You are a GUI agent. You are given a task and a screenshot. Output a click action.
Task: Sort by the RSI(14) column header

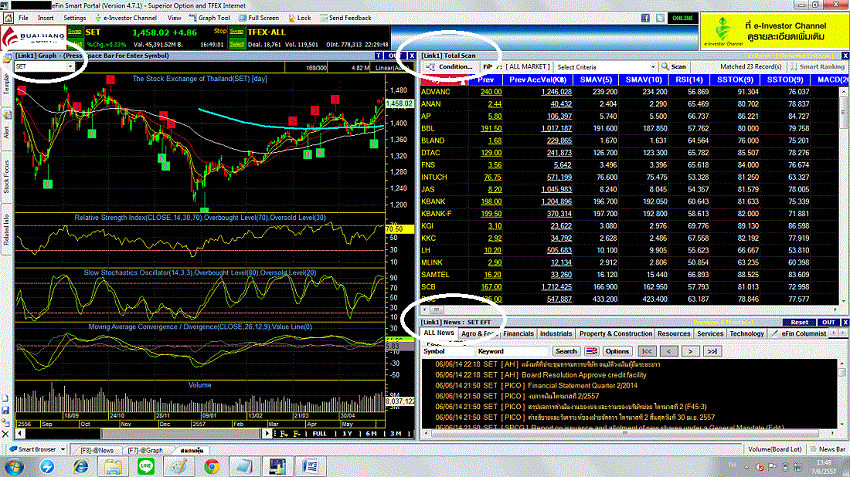[x=689, y=80]
